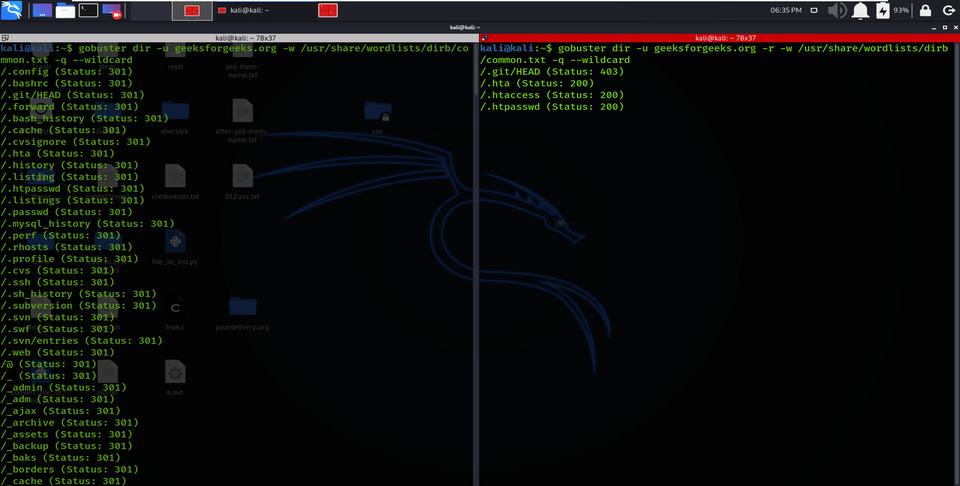
Task: Click the '/.bashrc (Status: 301)' output line
Action: pyautogui.click(x=67, y=83)
